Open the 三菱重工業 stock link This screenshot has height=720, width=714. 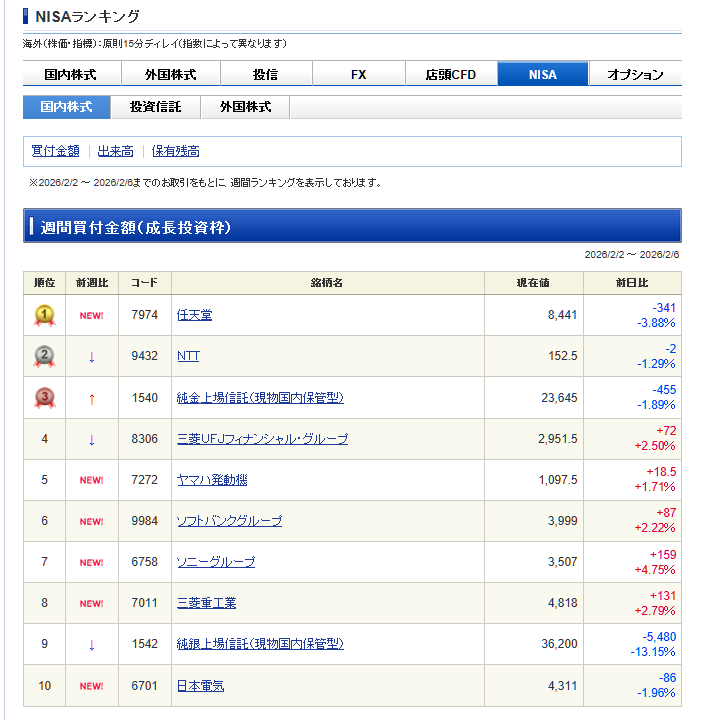(x=206, y=602)
